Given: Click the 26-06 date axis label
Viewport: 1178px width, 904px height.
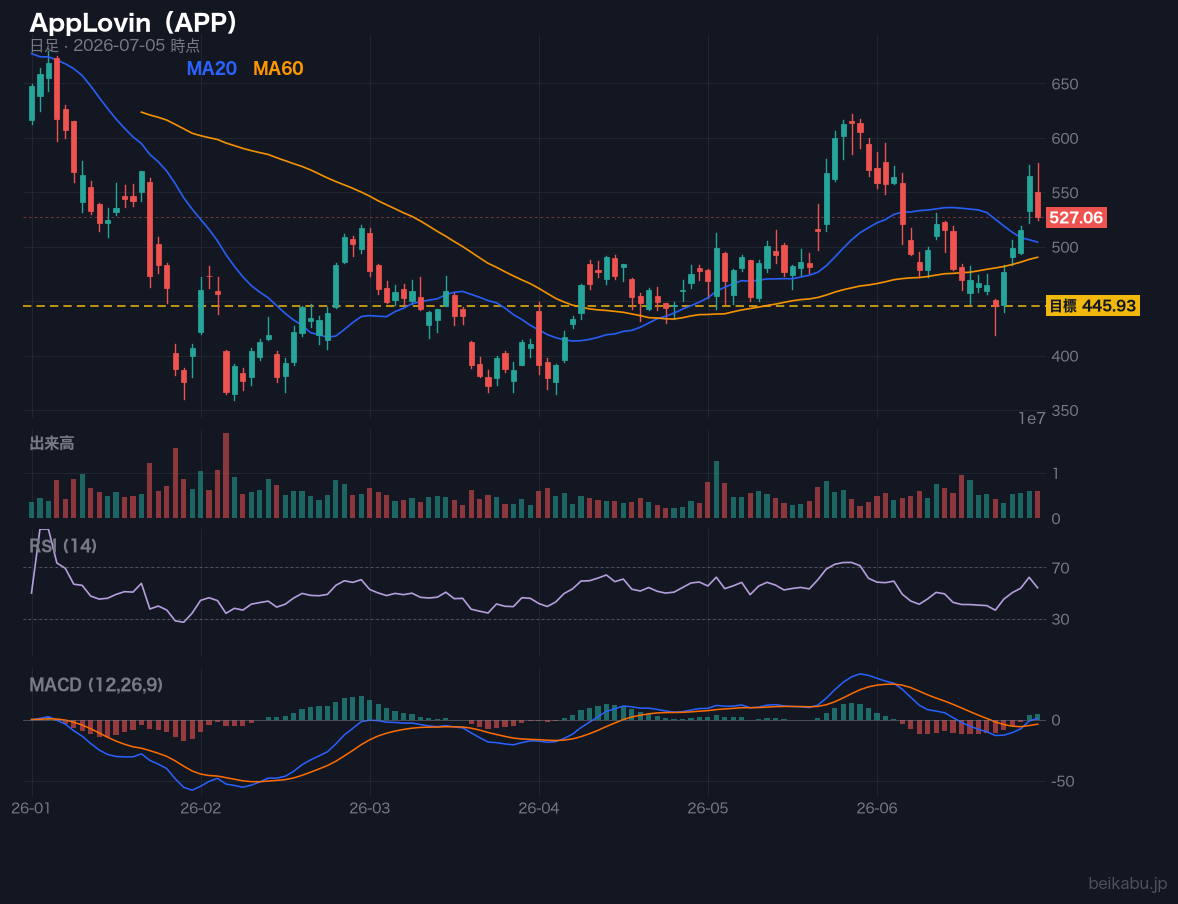Looking at the screenshot, I should pyautogui.click(x=877, y=809).
